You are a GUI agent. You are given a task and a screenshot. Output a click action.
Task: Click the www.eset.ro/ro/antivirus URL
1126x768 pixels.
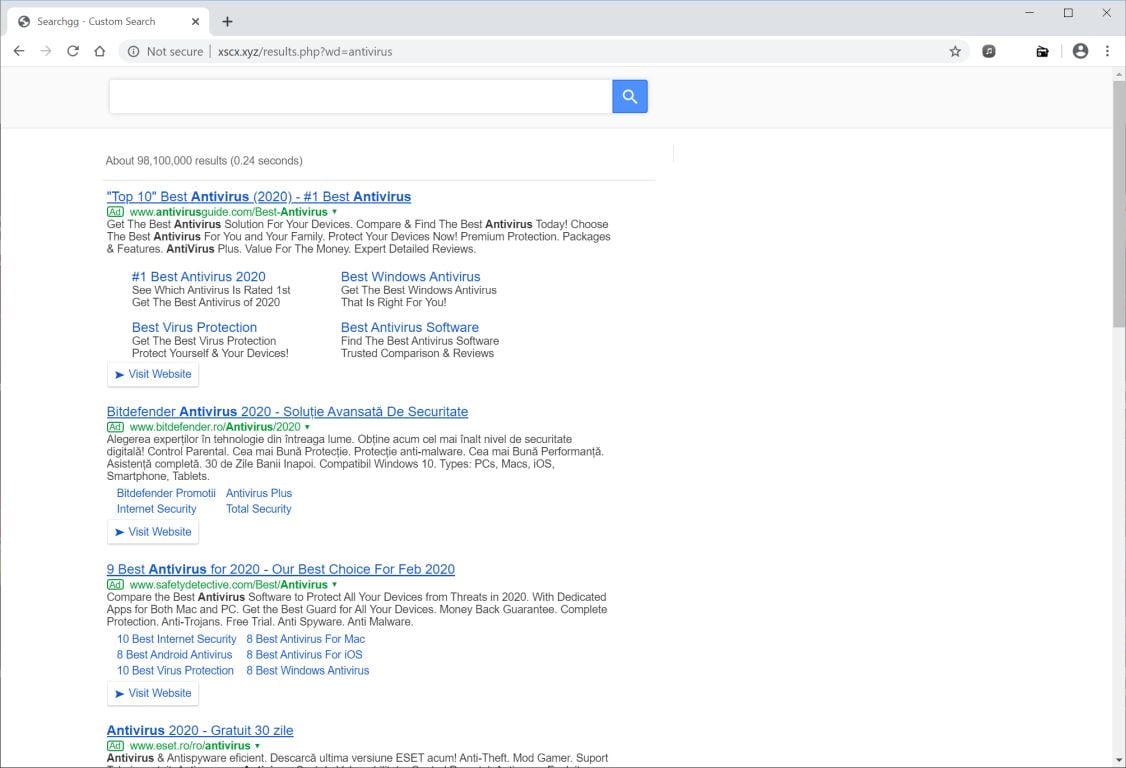click(x=190, y=746)
